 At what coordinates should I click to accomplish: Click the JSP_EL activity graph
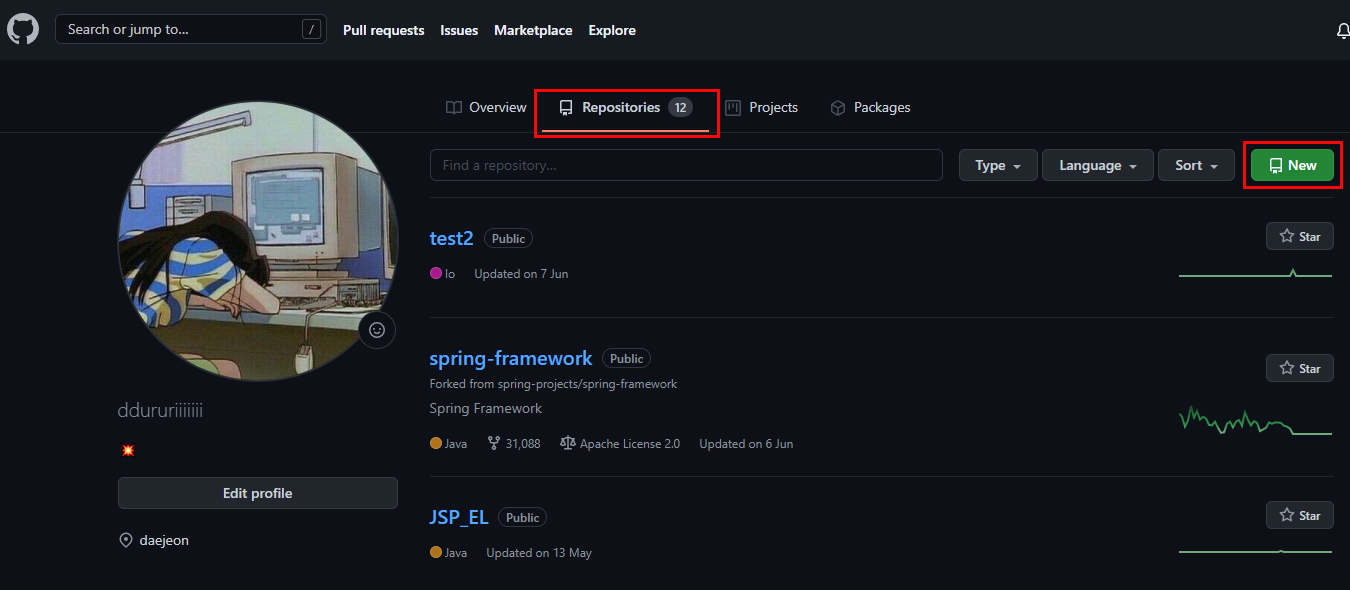(1255, 551)
